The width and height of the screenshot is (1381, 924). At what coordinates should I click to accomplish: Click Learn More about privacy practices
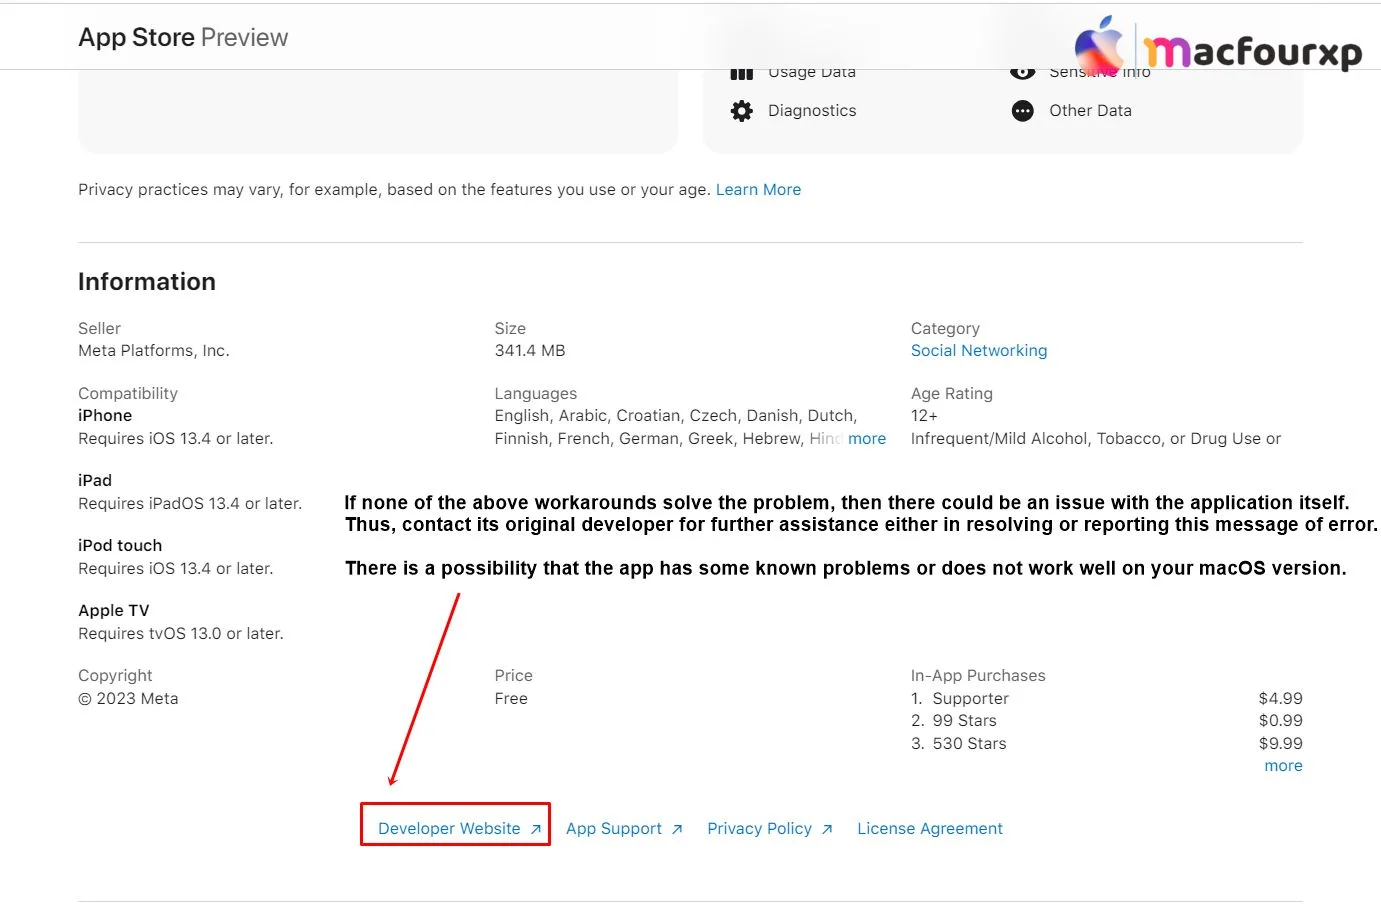point(758,189)
